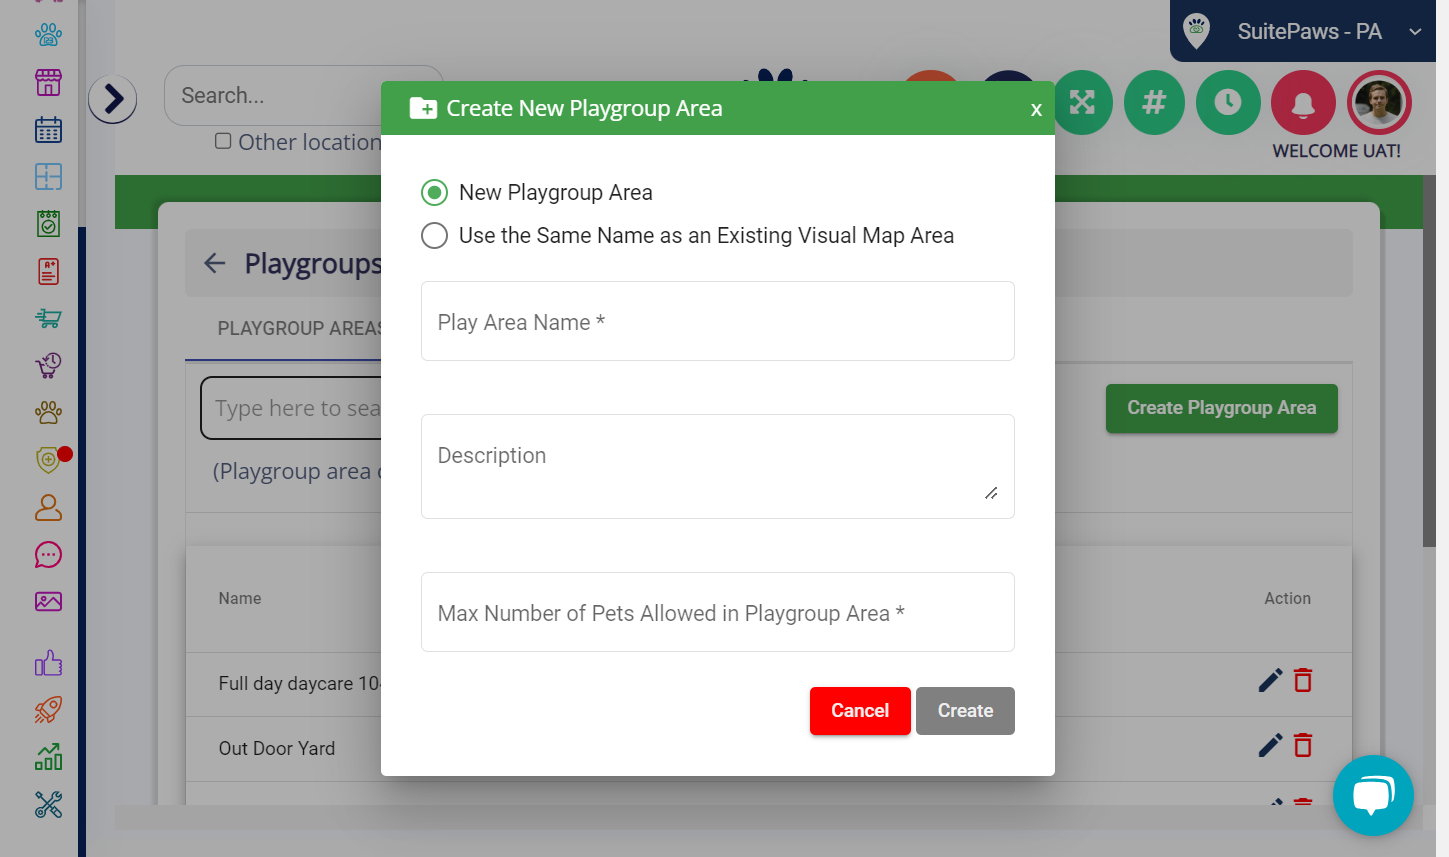Open the notifications bell
Screen dimensions: 1449x857
click(x=1303, y=102)
